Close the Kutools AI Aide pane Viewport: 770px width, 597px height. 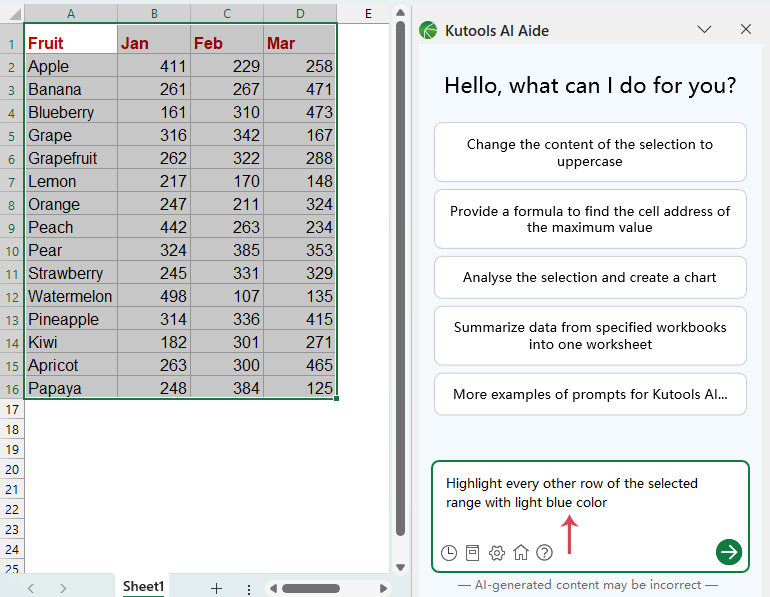tap(746, 30)
